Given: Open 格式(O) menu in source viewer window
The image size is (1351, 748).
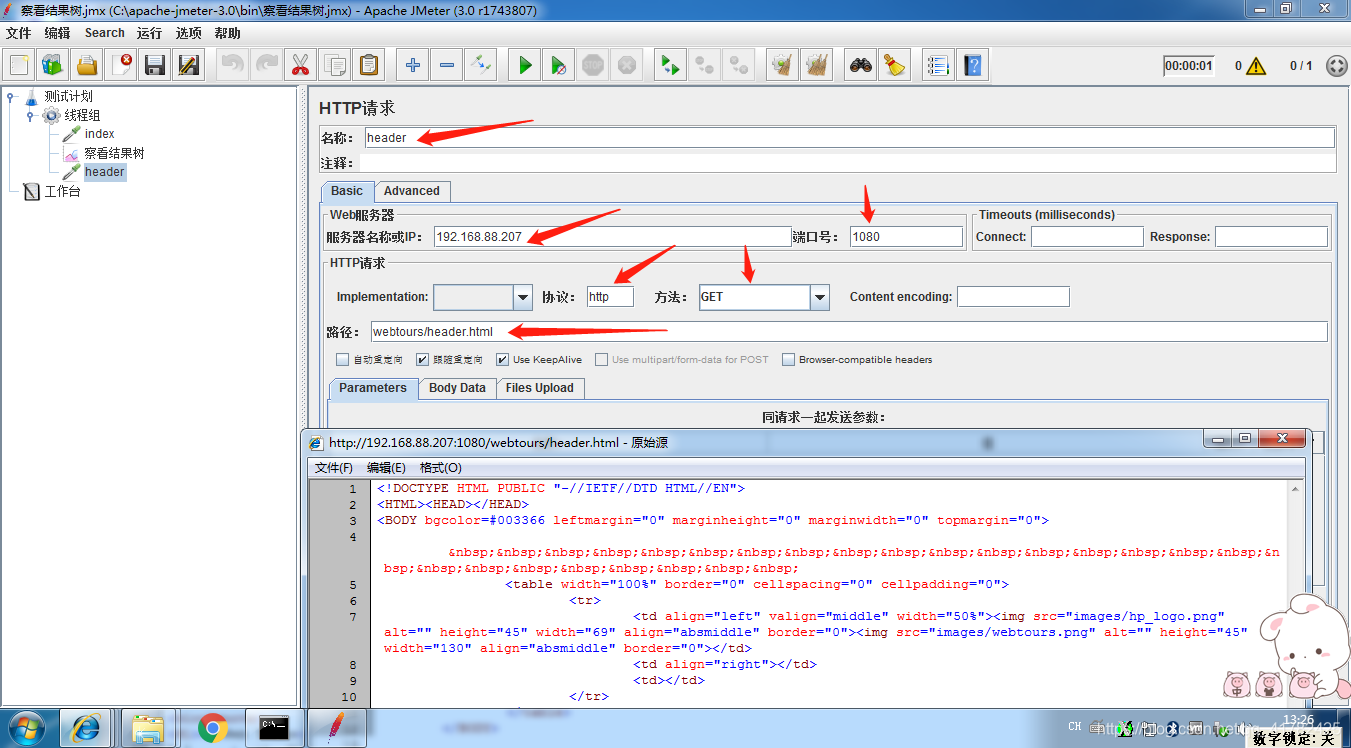Looking at the screenshot, I should 441,468.
